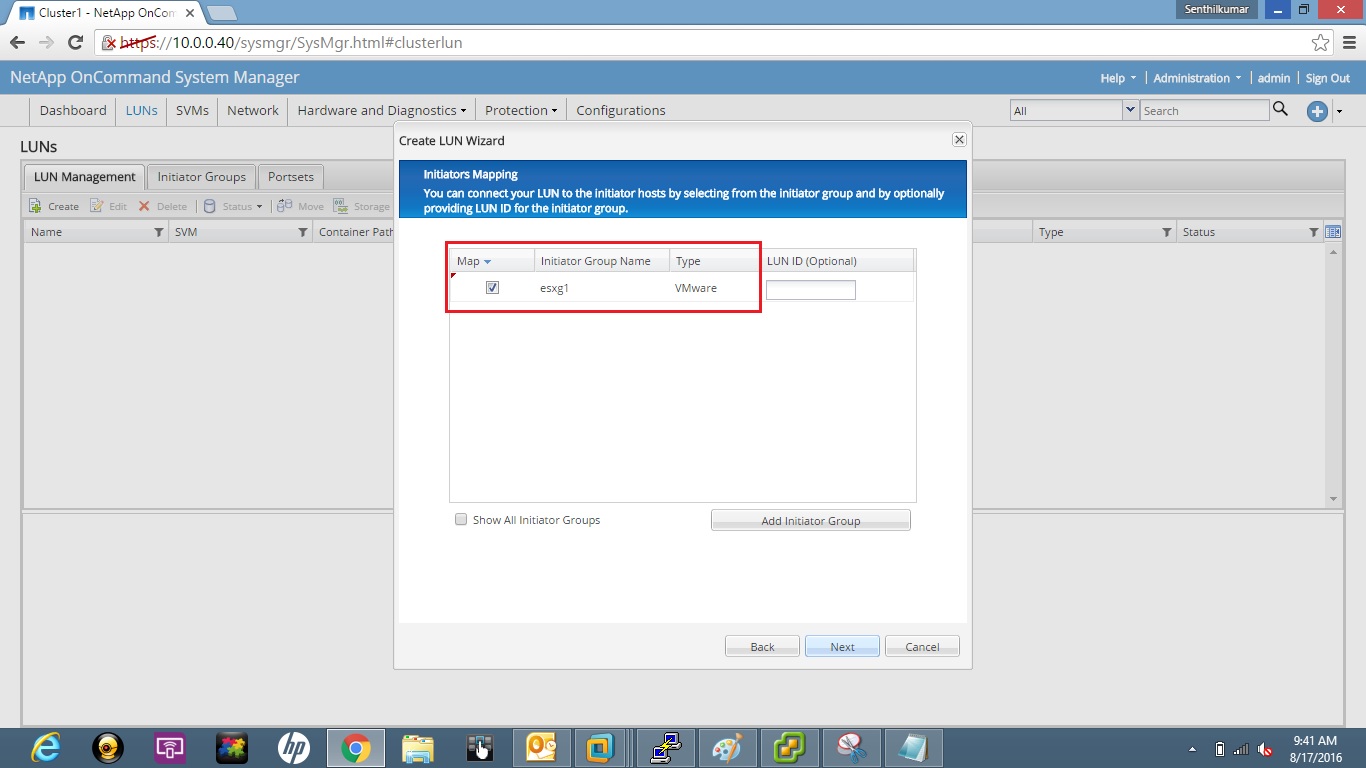Click the Add Initiator Group button
Screen dimensions: 1366x768
[x=810, y=519]
